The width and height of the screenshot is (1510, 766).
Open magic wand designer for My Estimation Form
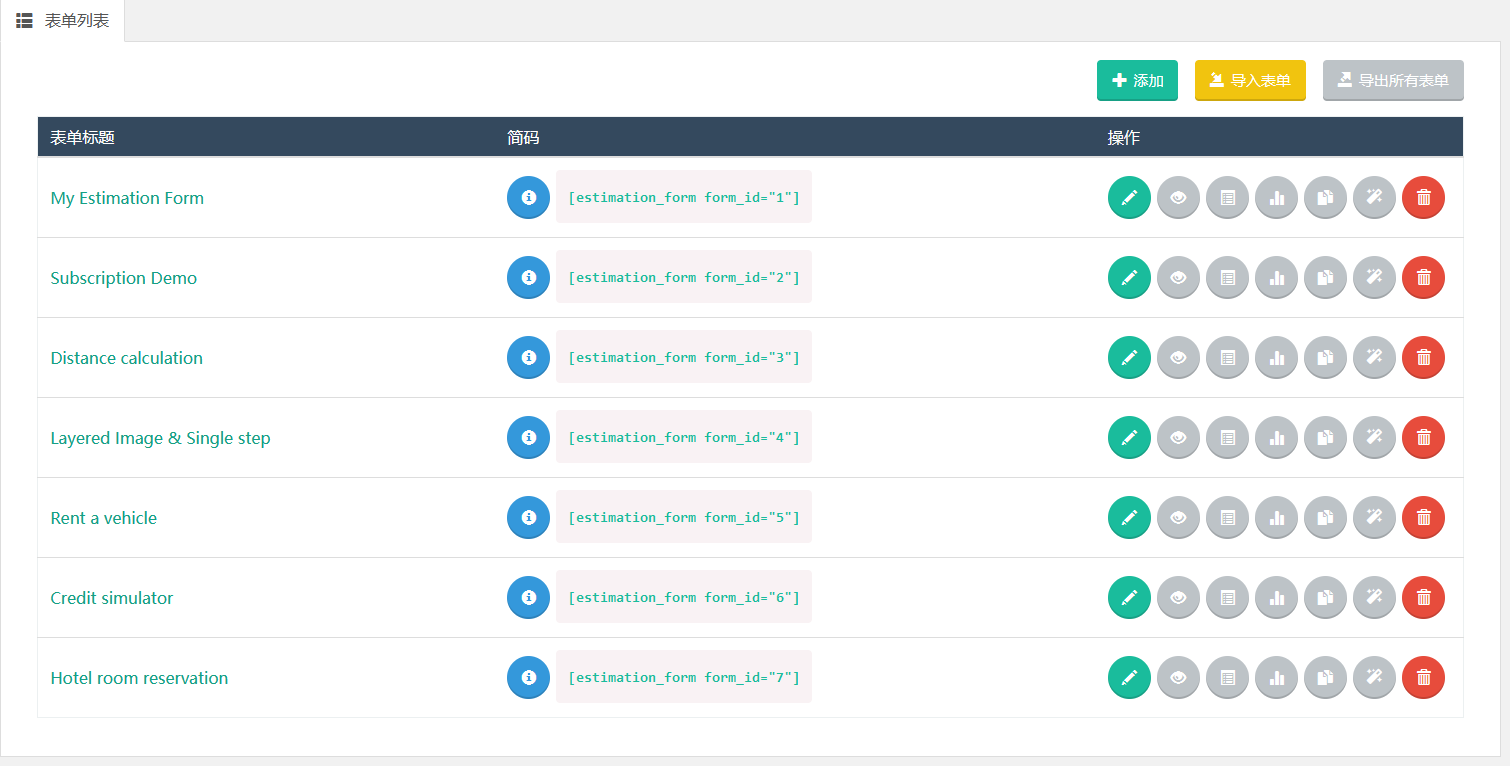click(x=1375, y=197)
